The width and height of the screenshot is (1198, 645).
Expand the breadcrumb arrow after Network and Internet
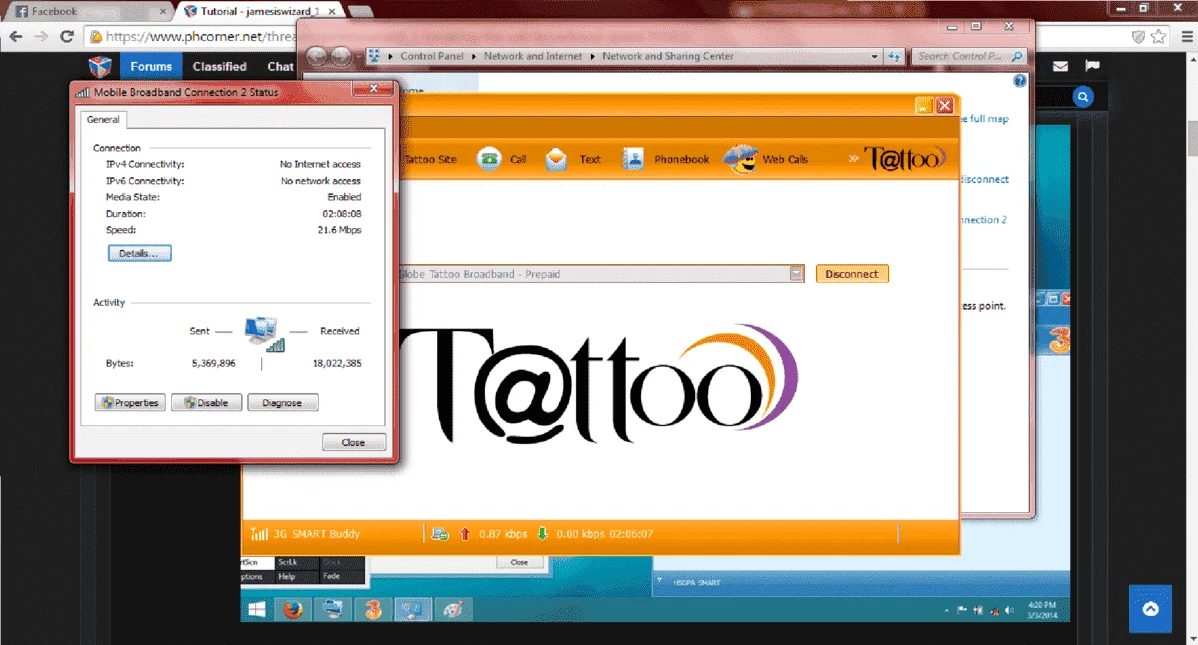(x=592, y=57)
